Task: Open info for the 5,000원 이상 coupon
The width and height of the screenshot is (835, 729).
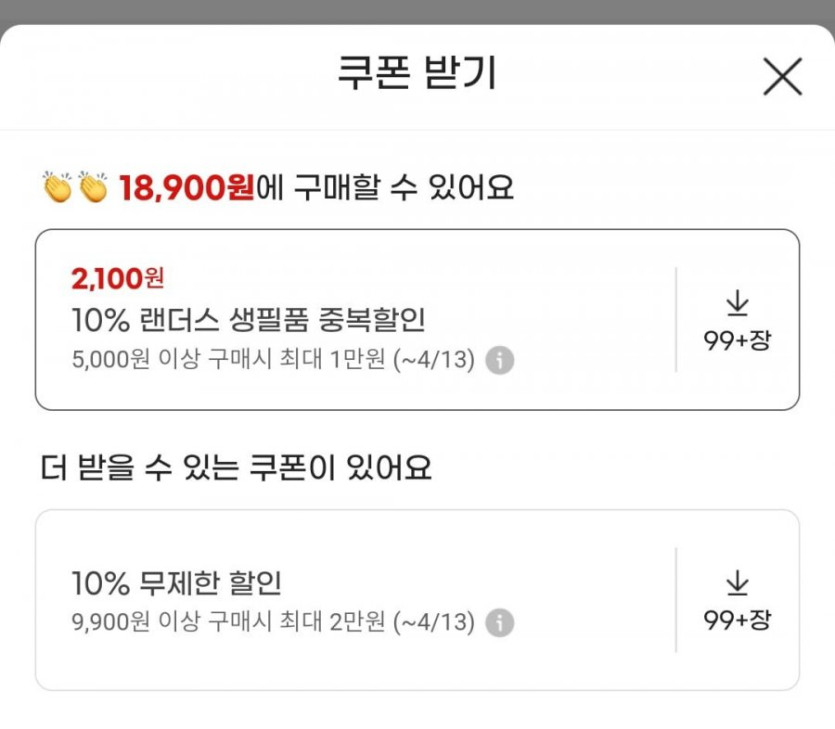Action: pos(500,360)
